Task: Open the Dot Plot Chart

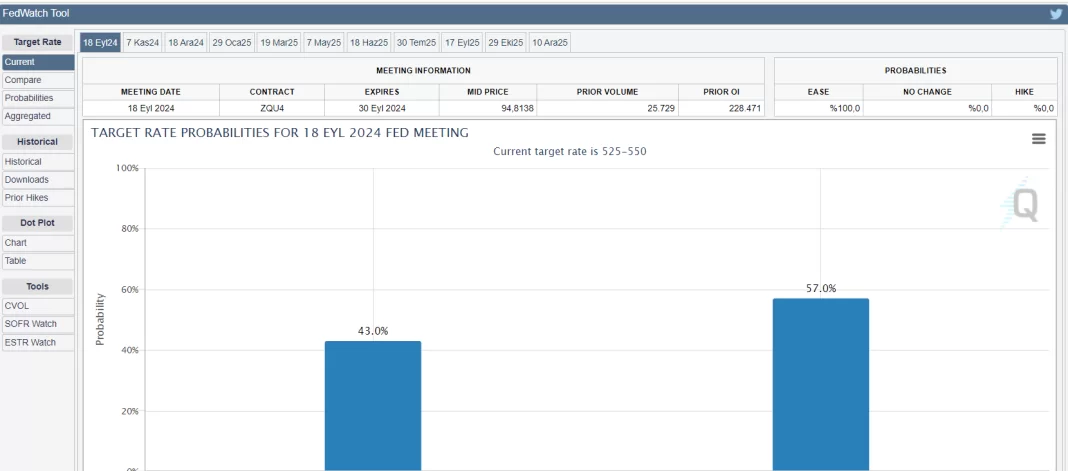Action: [x=38, y=243]
